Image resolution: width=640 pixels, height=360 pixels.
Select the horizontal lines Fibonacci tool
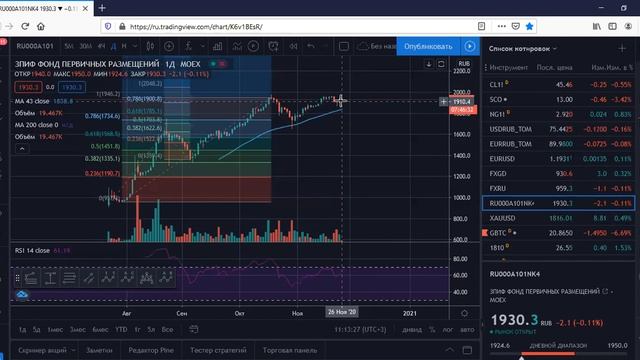click(69, 278)
